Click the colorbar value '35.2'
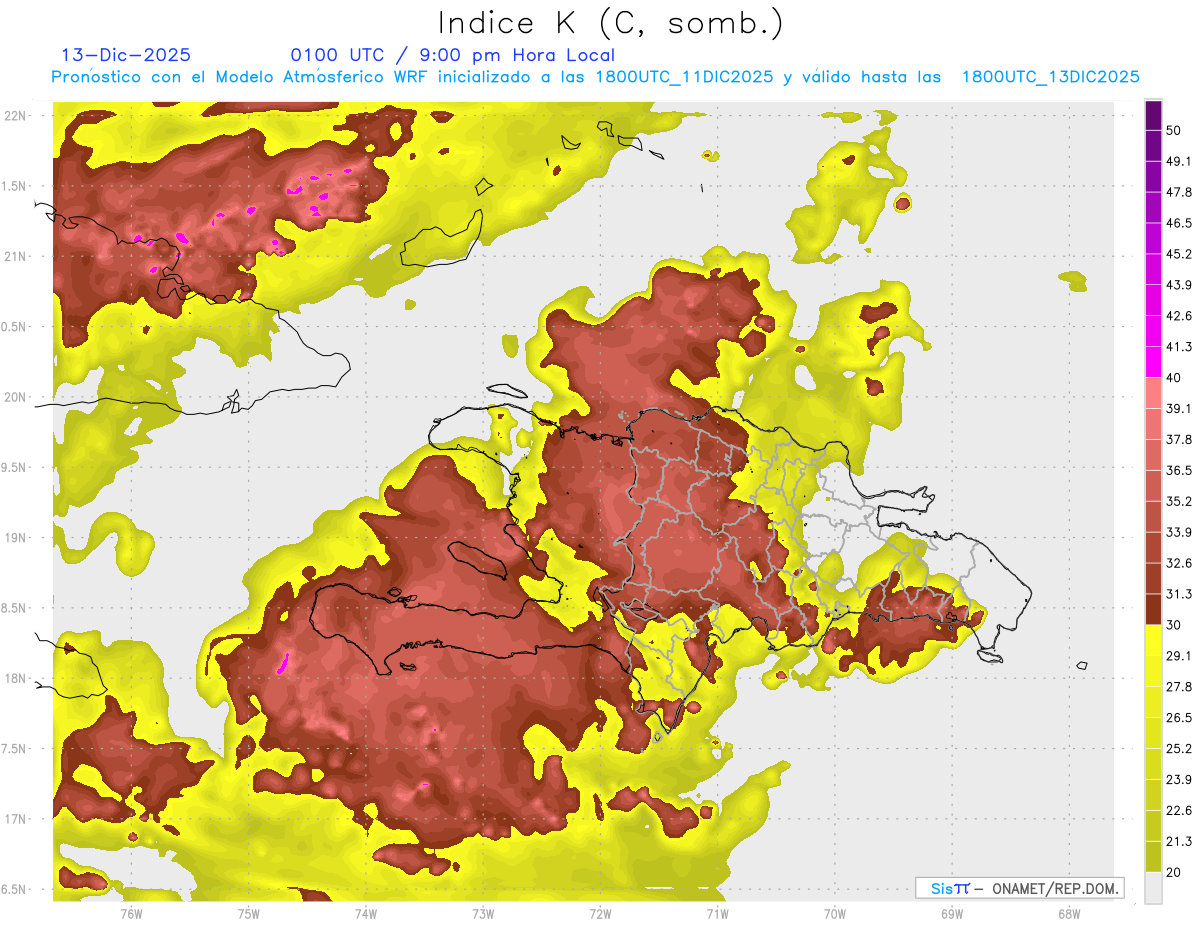This screenshot has width=1200, height=927. point(1178,502)
